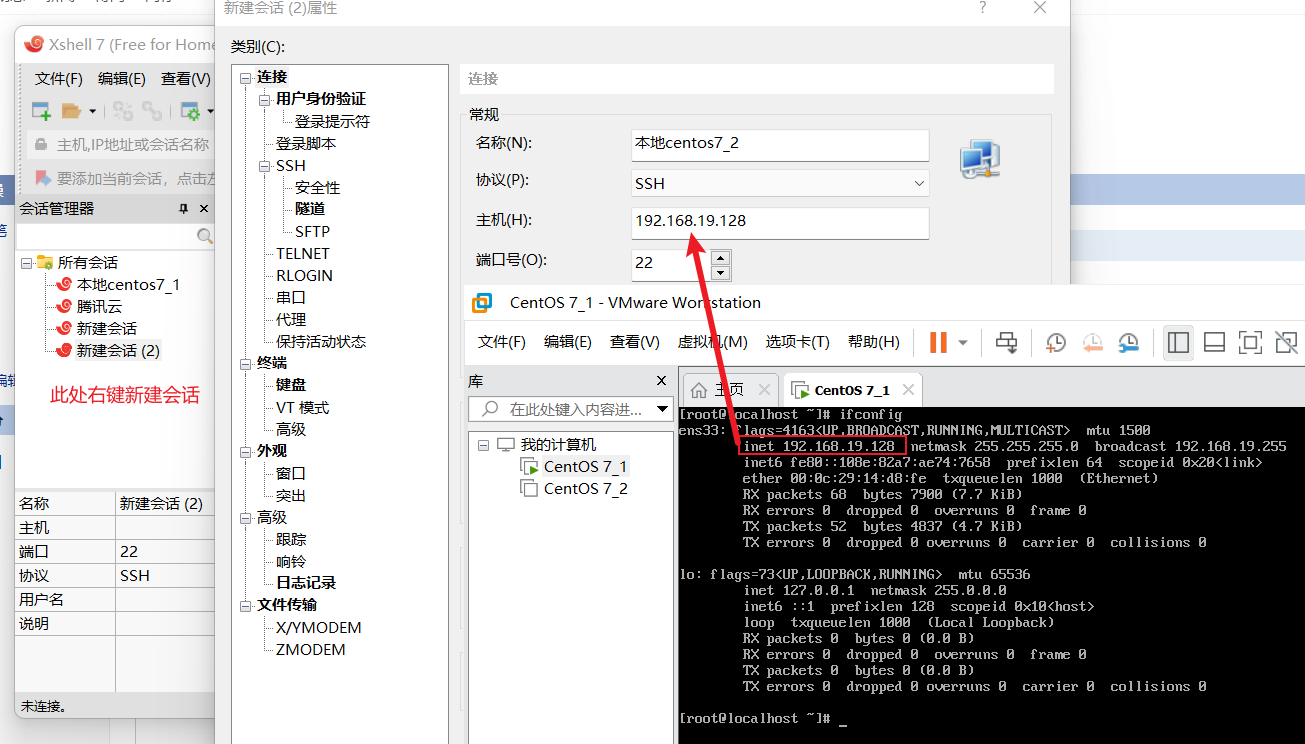Open the dropdown arrow beside Xshell's folder icon
This screenshot has width=1305, height=744.
click(x=93, y=111)
